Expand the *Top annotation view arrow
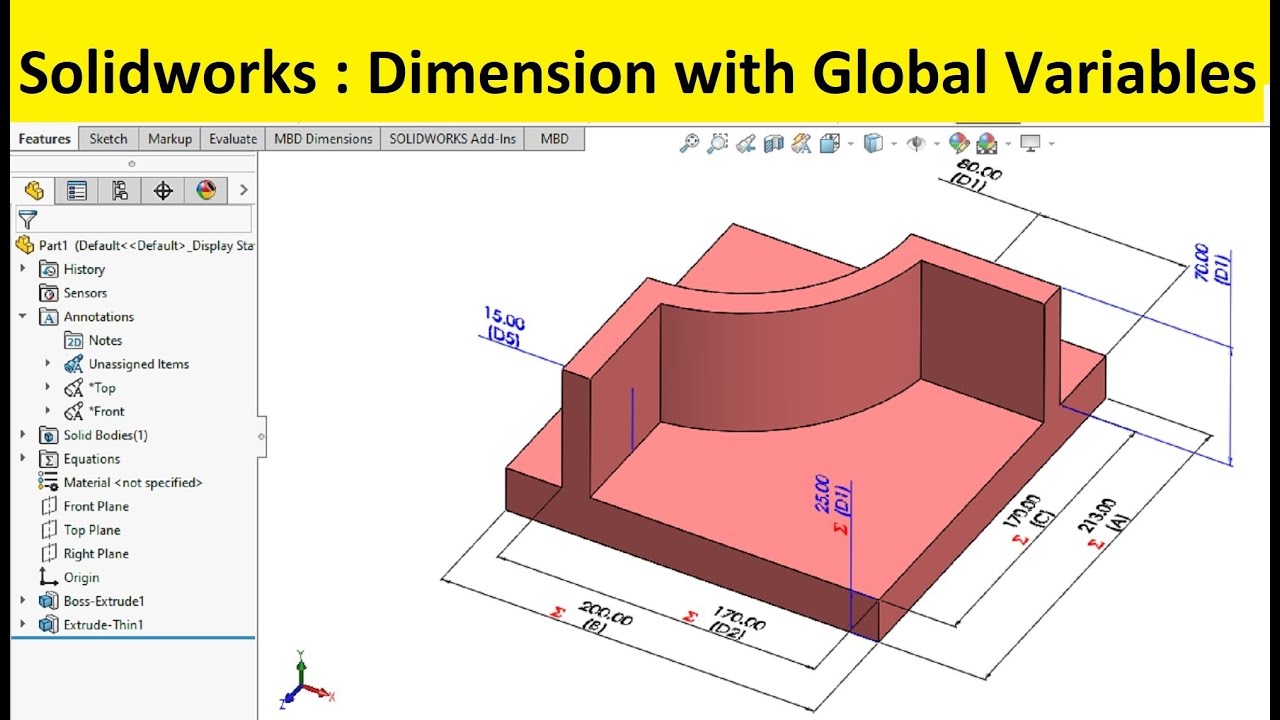 [x=47, y=387]
